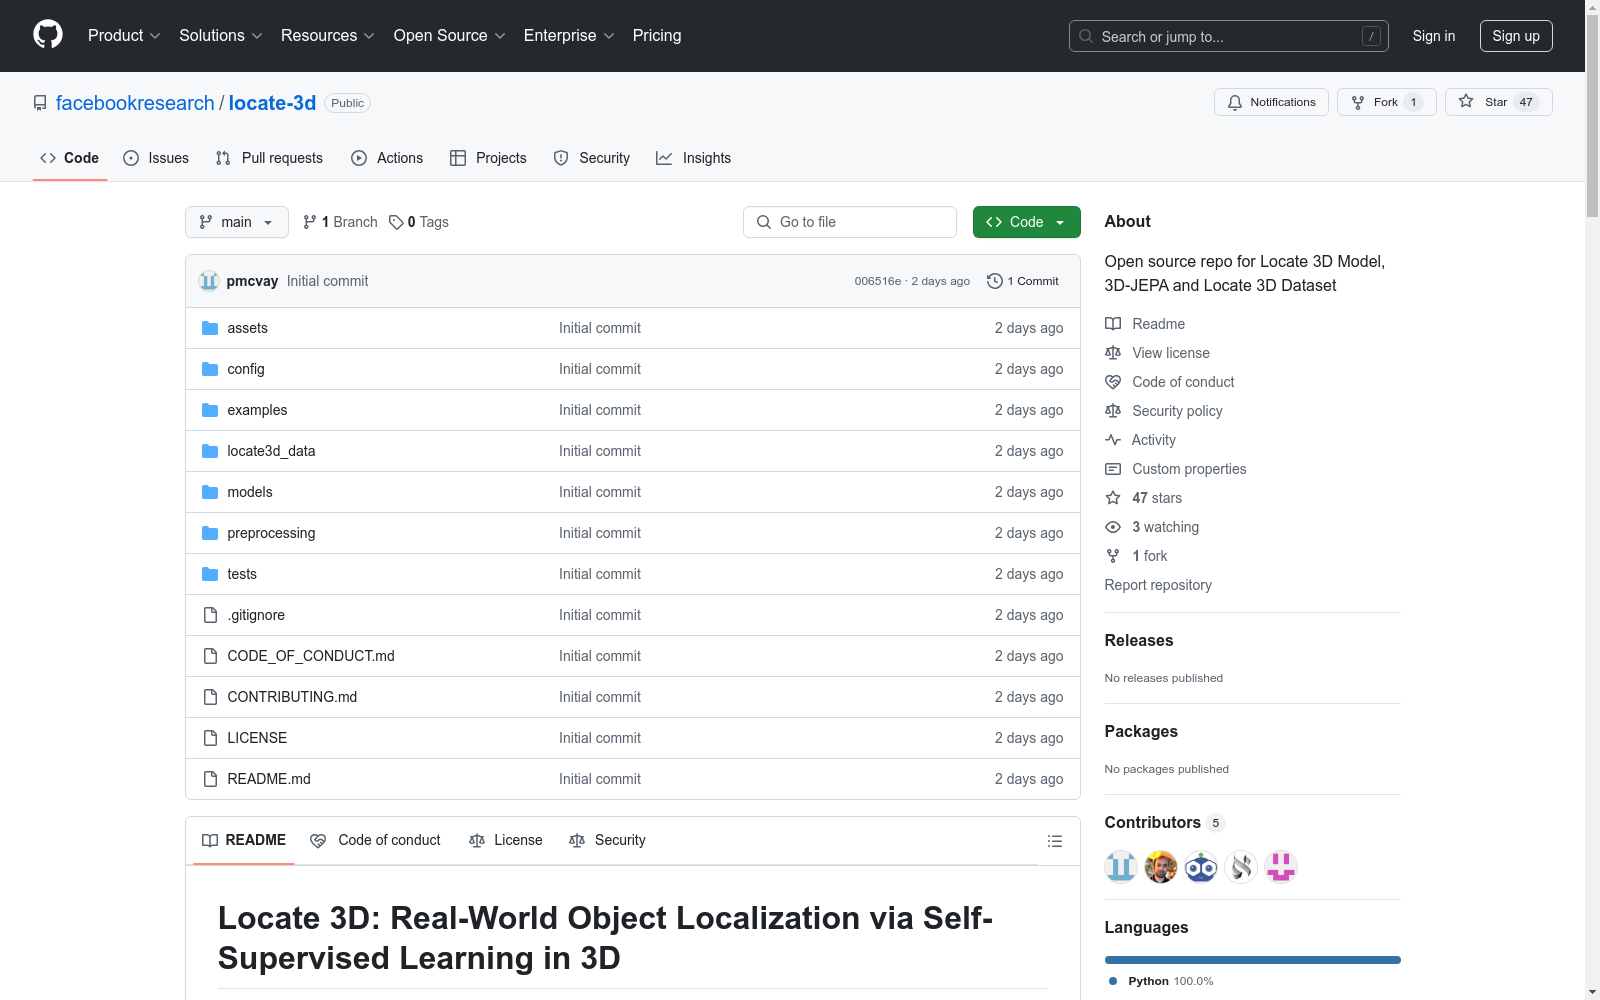Star the locate-3d repository
1600x1000 pixels.
click(x=1498, y=102)
